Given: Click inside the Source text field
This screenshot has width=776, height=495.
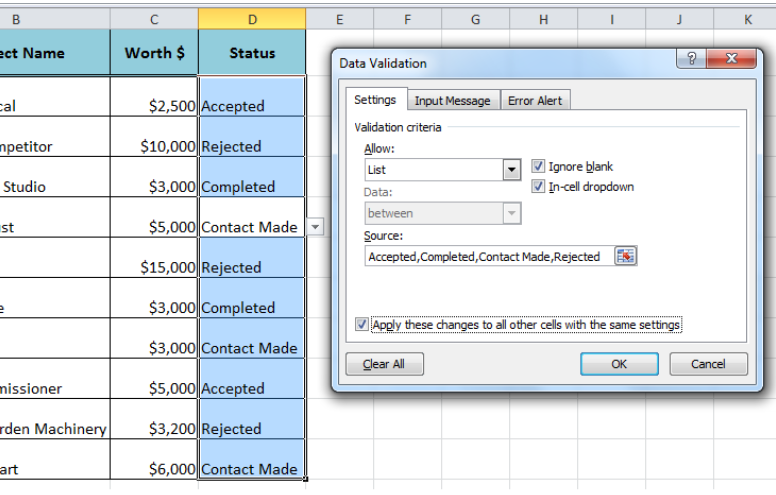Looking at the screenshot, I should [x=489, y=256].
